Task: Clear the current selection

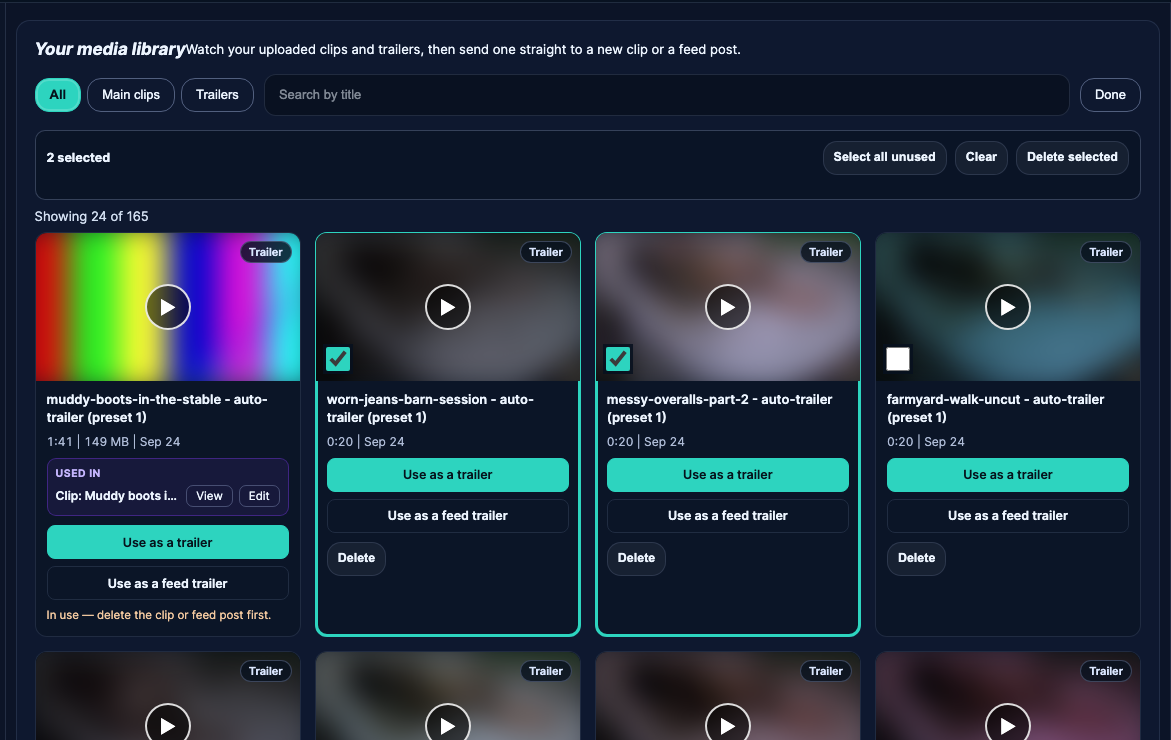Action: [x=981, y=158]
